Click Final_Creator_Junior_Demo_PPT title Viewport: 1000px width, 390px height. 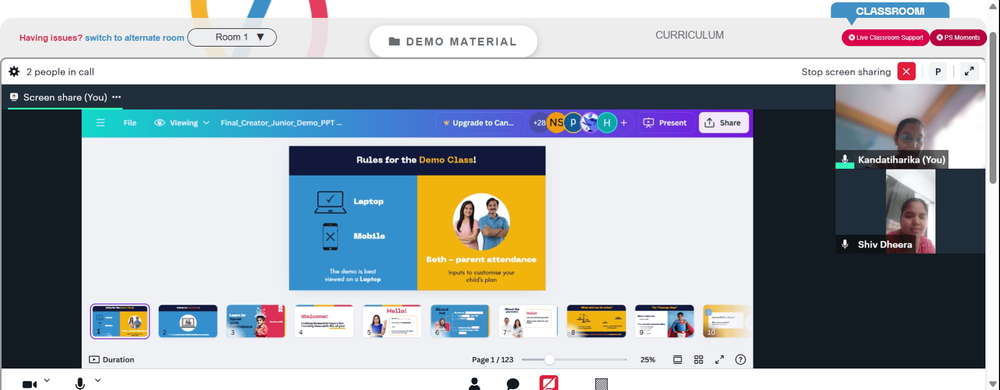pyautogui.click(x=281, y=123)
